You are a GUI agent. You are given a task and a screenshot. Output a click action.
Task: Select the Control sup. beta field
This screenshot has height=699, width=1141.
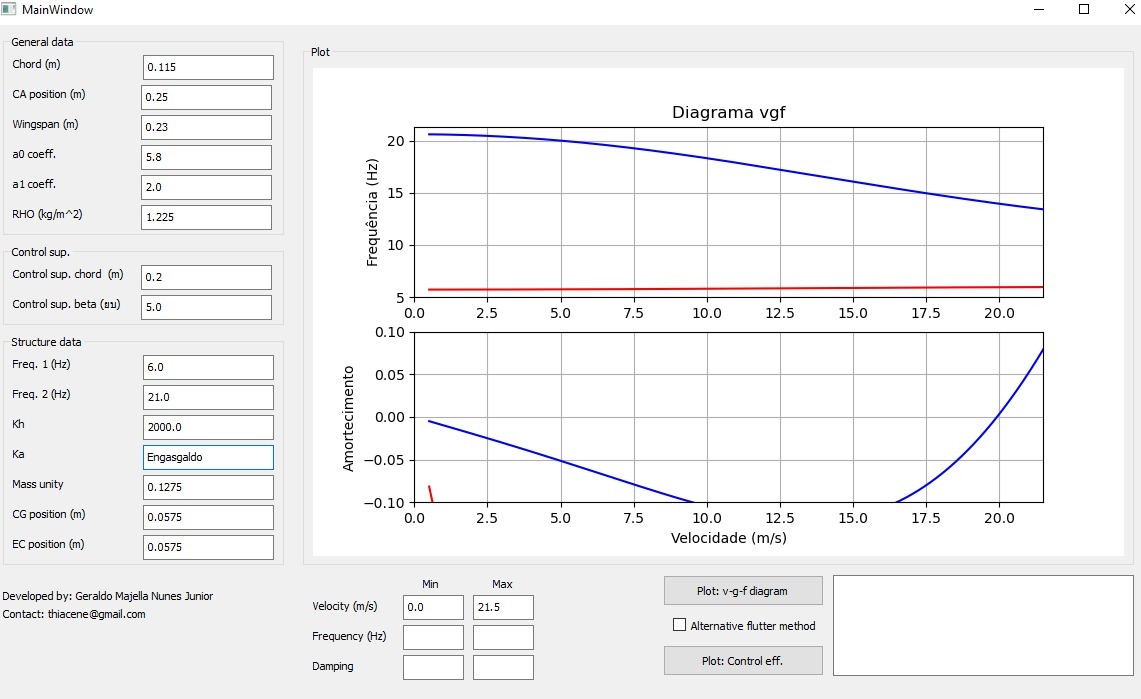coord(206,307)
